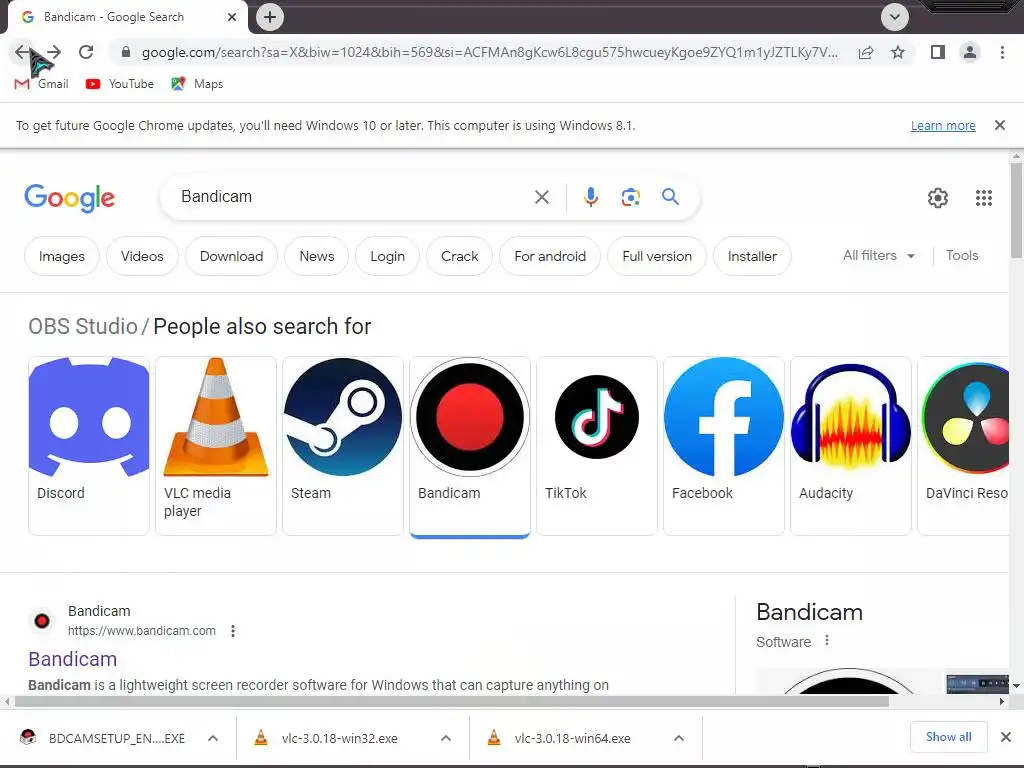1024x768 pixels.
Task: Show all downloads
Action: pyautogui.click(x=949, y=737)
